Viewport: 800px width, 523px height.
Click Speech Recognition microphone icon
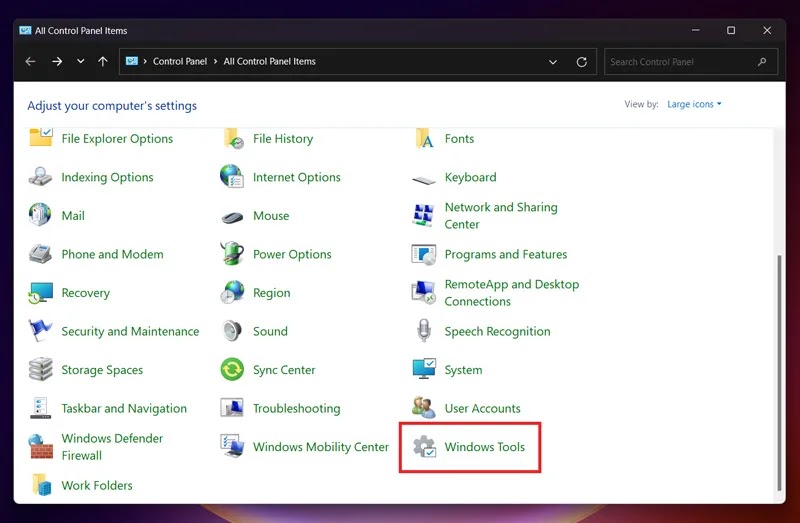tap(423, 330)
